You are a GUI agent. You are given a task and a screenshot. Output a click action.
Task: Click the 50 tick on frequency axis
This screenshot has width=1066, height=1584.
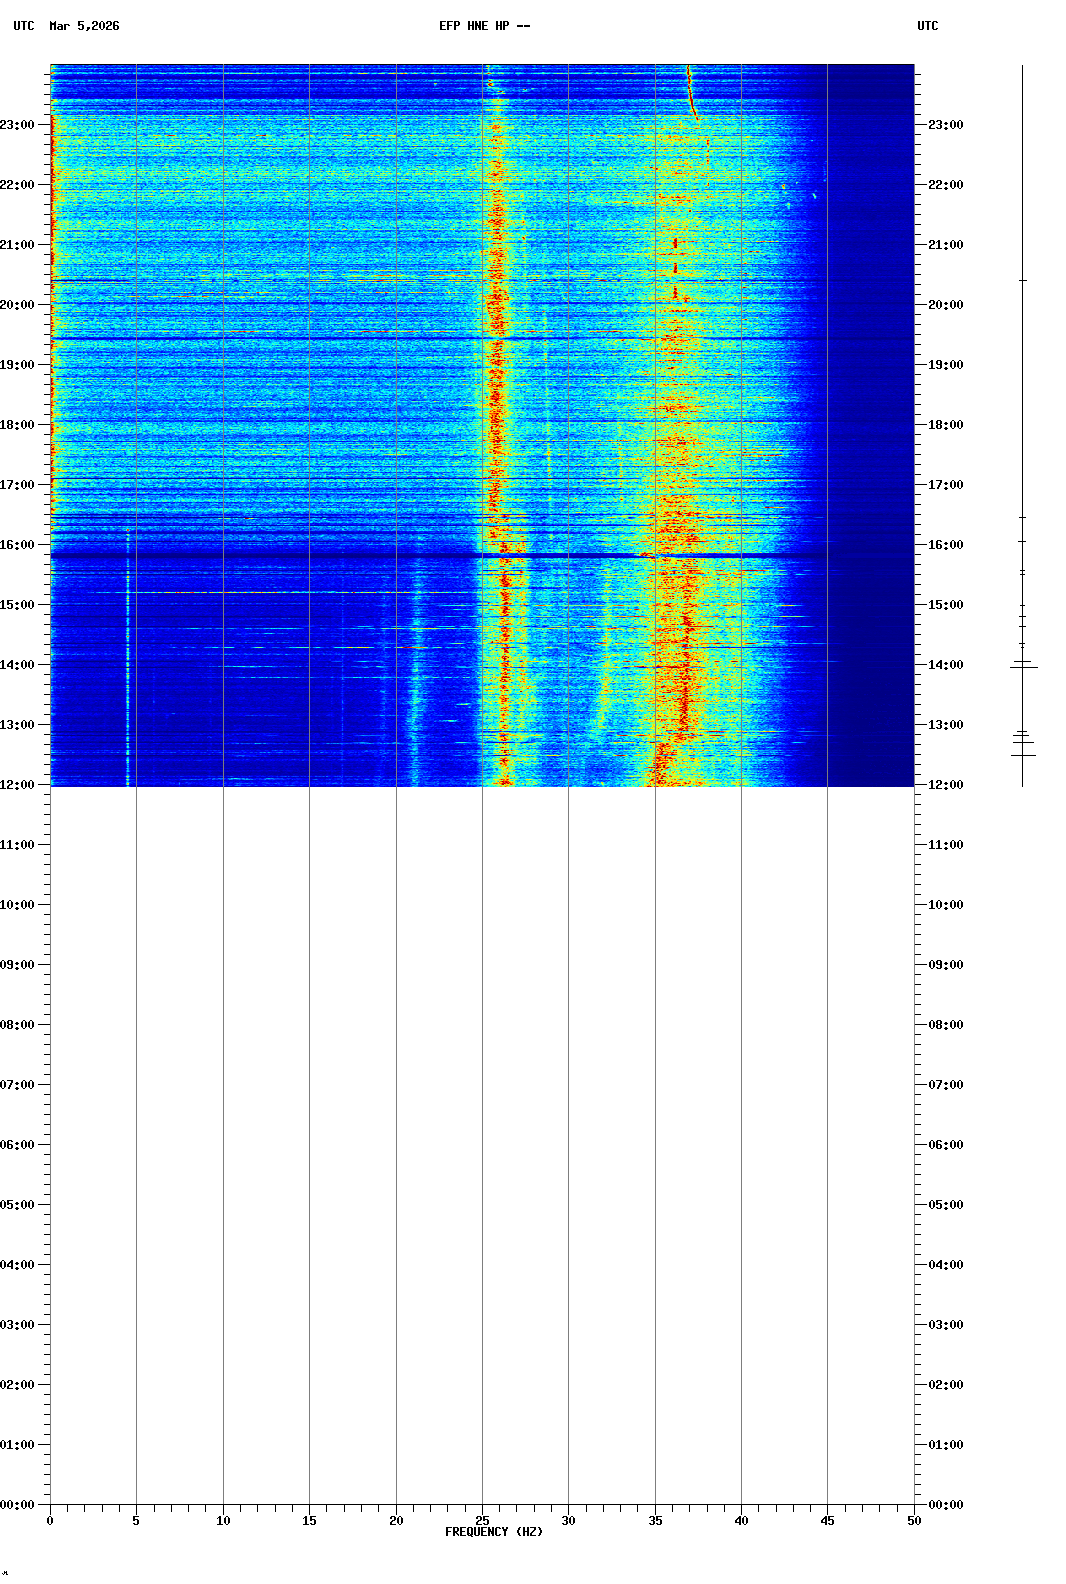click(914, 1520)
